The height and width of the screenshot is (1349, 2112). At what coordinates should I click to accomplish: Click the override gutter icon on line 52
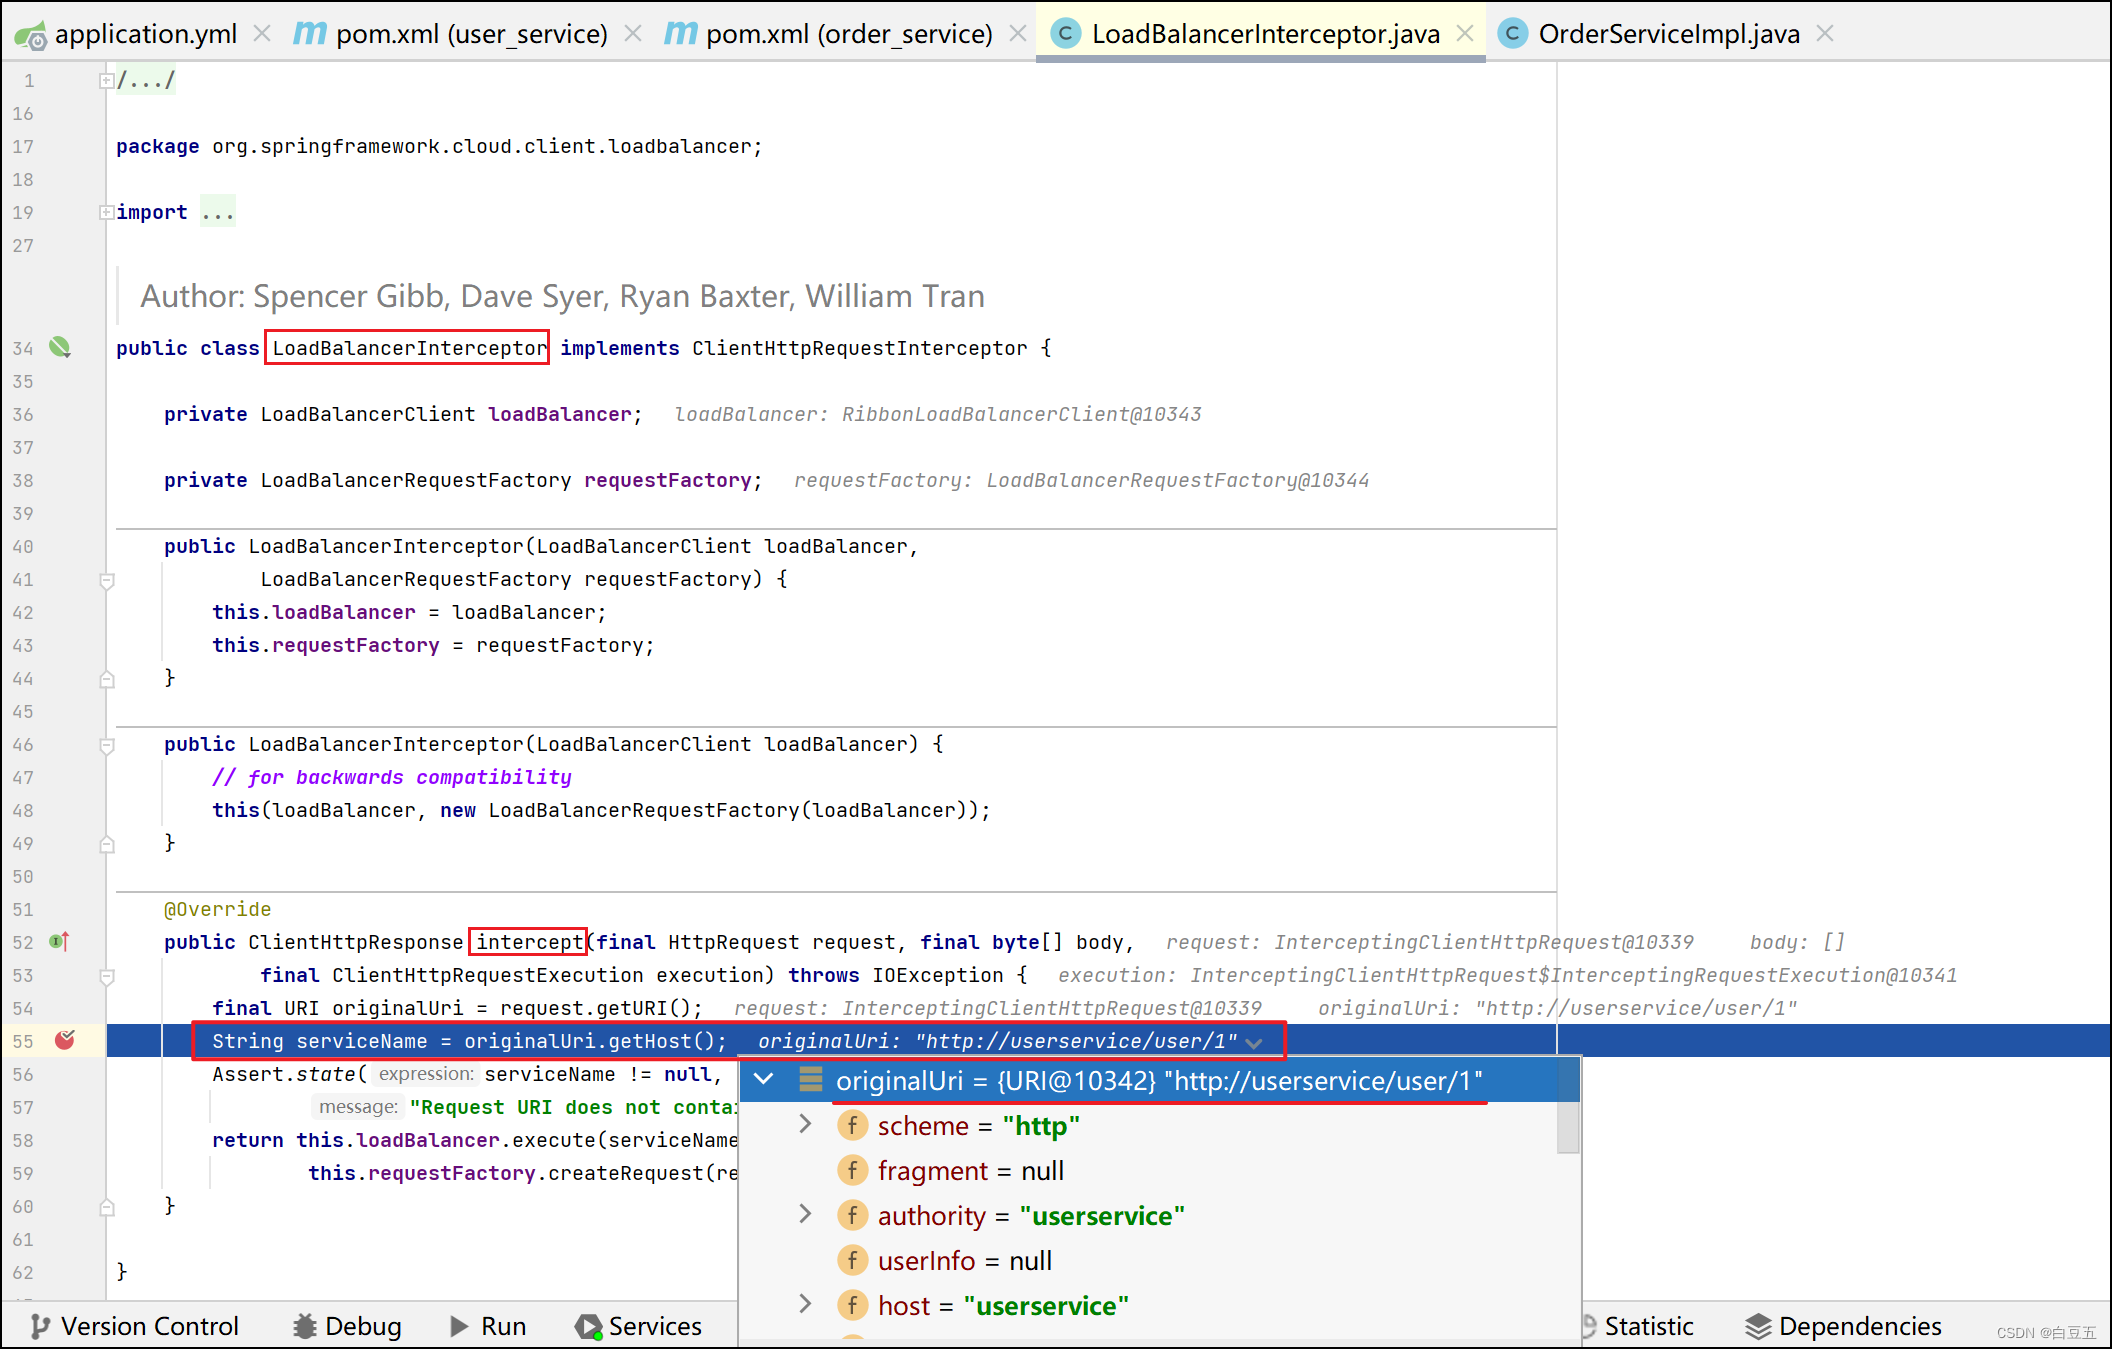tap(59, 941)
